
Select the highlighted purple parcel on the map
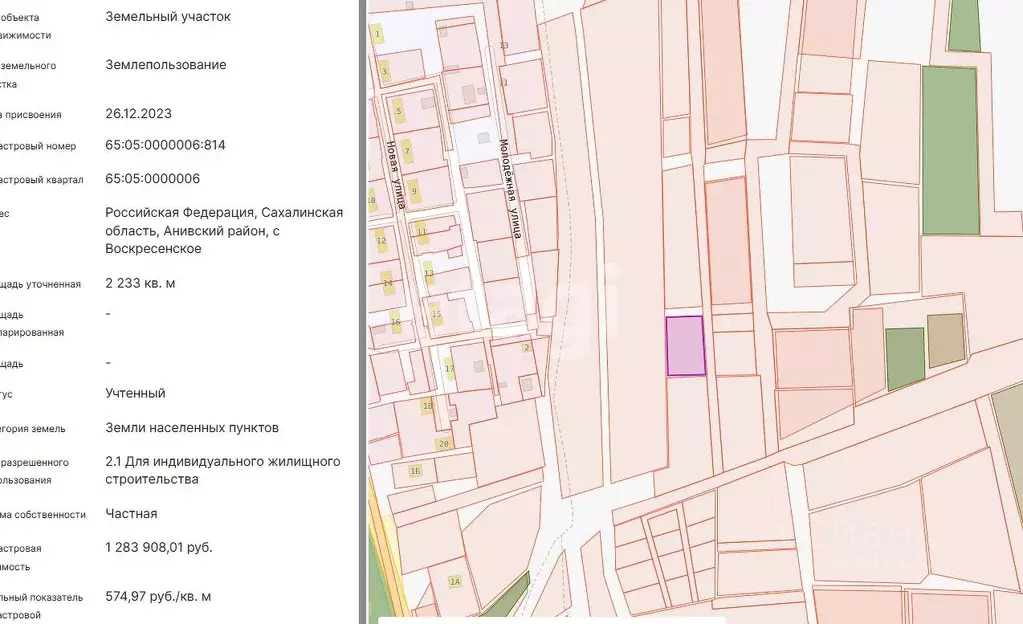686,343
